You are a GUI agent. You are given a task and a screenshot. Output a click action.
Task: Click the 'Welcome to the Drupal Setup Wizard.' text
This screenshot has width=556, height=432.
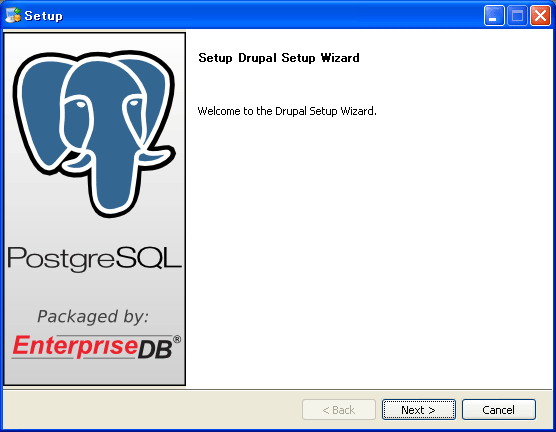tap(287, 111)
